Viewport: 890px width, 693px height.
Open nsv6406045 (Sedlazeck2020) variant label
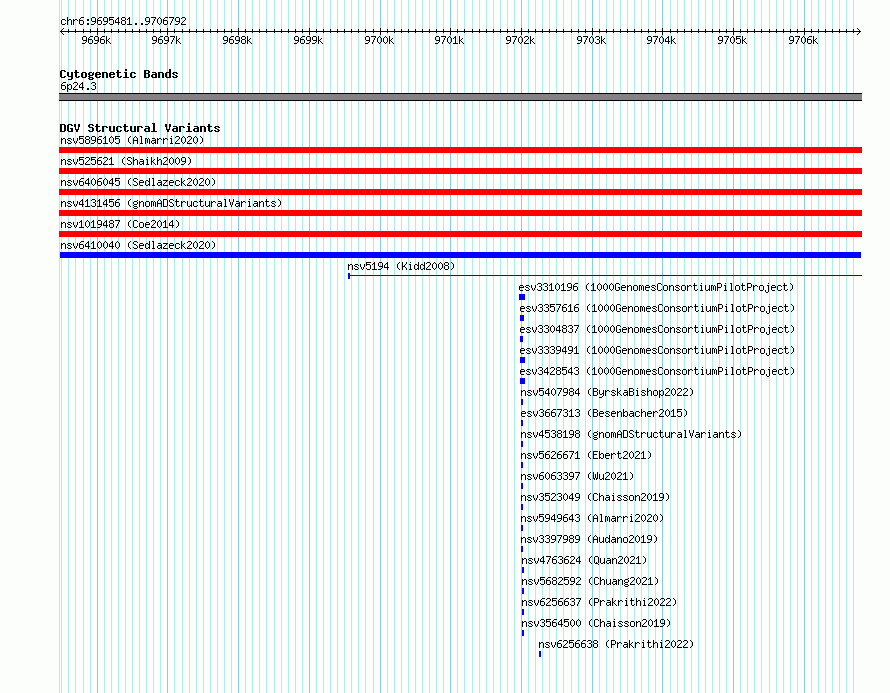pos(138,182)
